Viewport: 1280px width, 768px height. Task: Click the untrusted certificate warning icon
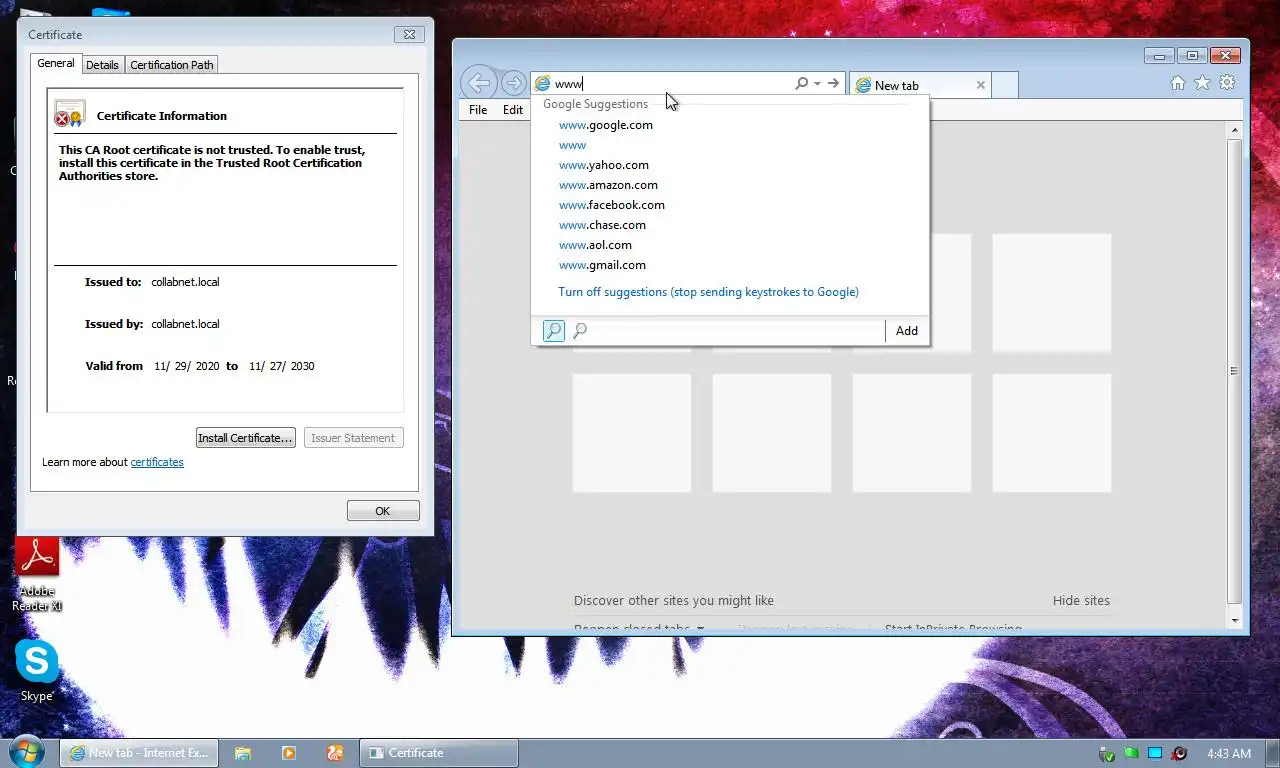click(70, 114)
